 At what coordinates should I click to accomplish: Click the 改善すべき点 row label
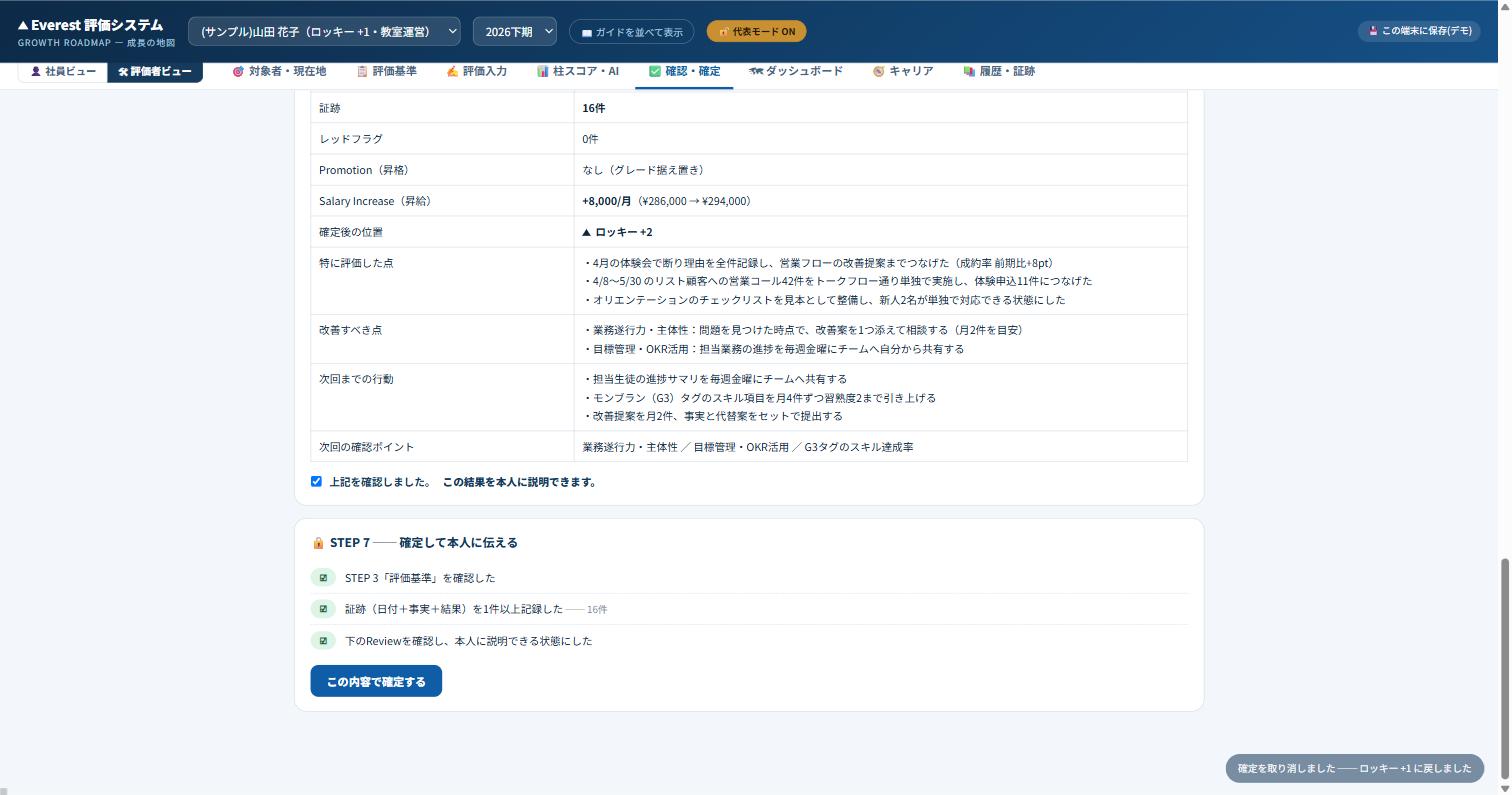pyautogui.click(x=350, y=330)
